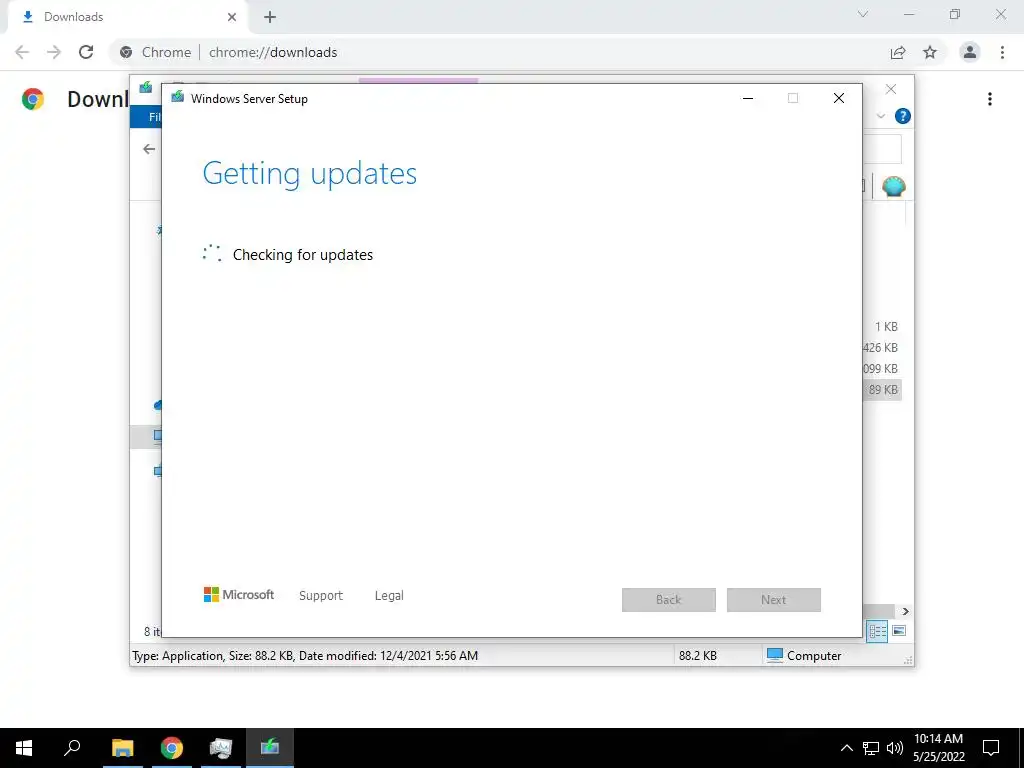
Task: Select the 1 KB file size entry
Action: pyautogui.click(x=886, y=327)
